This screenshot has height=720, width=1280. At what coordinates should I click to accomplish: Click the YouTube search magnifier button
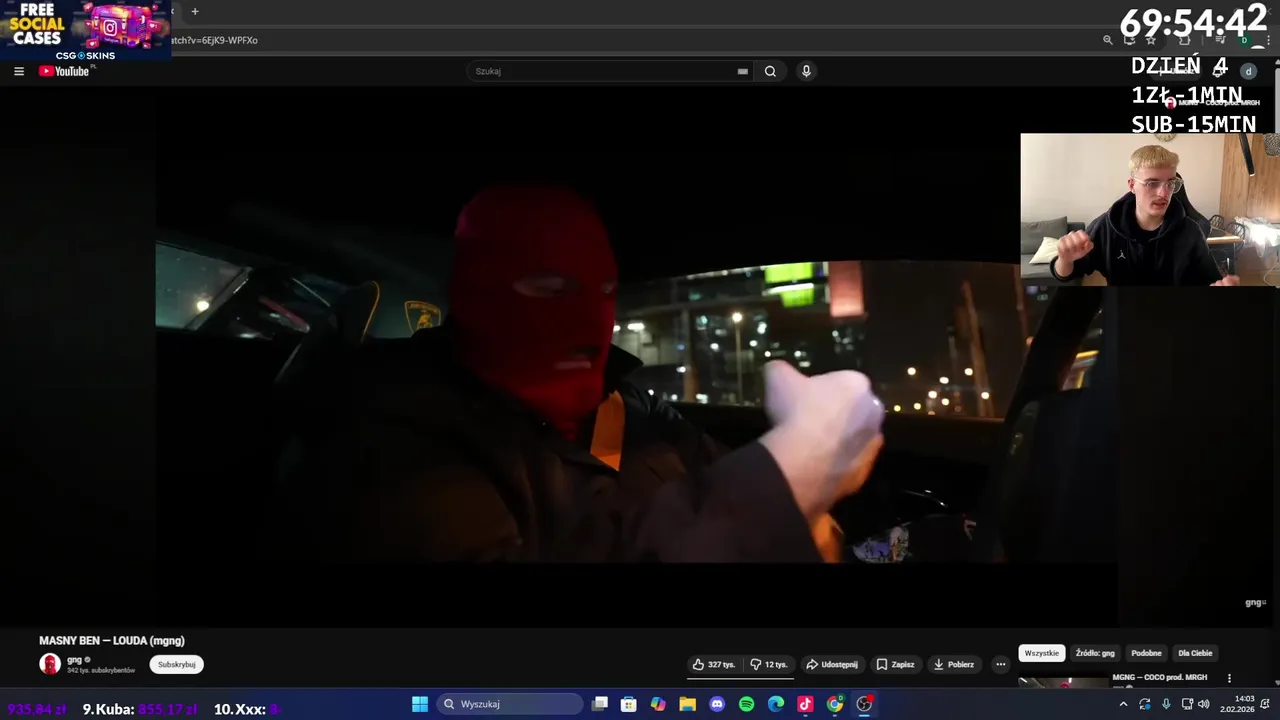coord(770,71)
